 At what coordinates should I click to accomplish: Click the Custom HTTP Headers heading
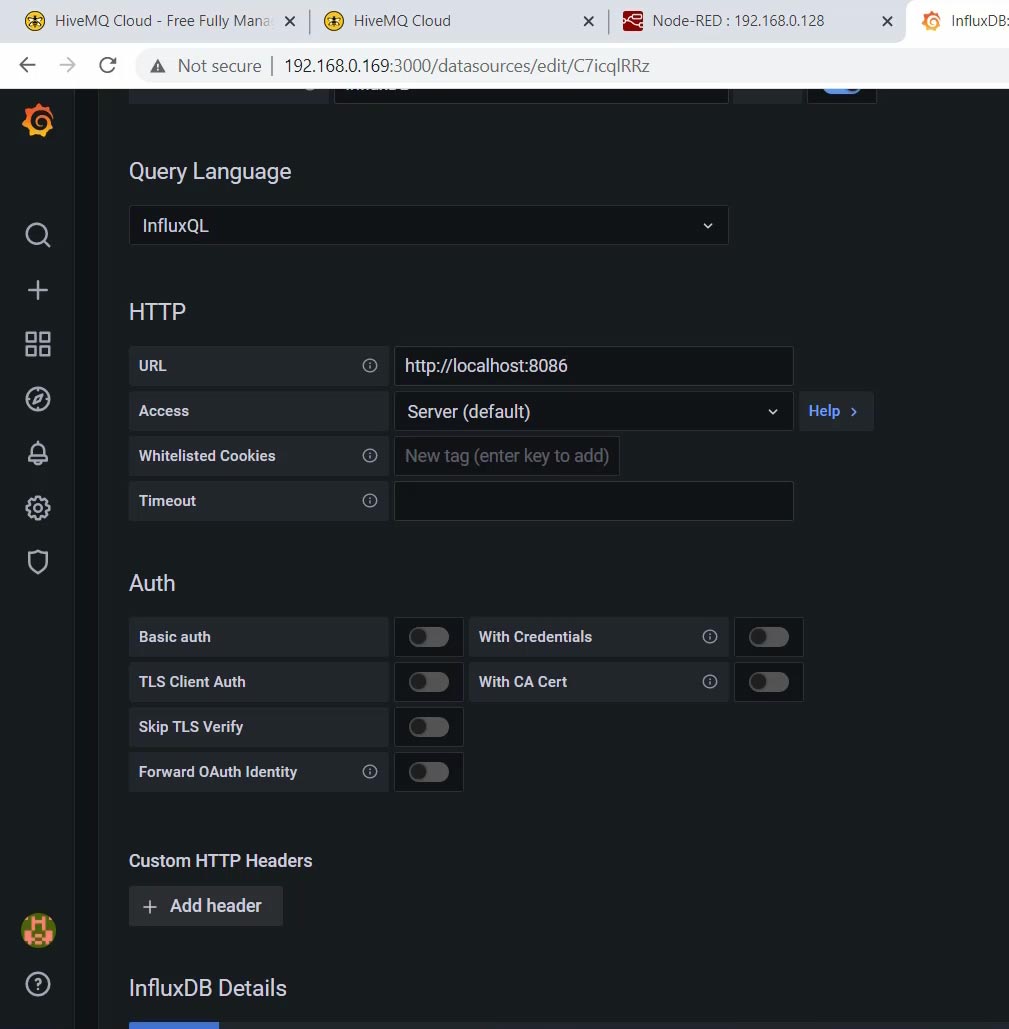[220, 860]
